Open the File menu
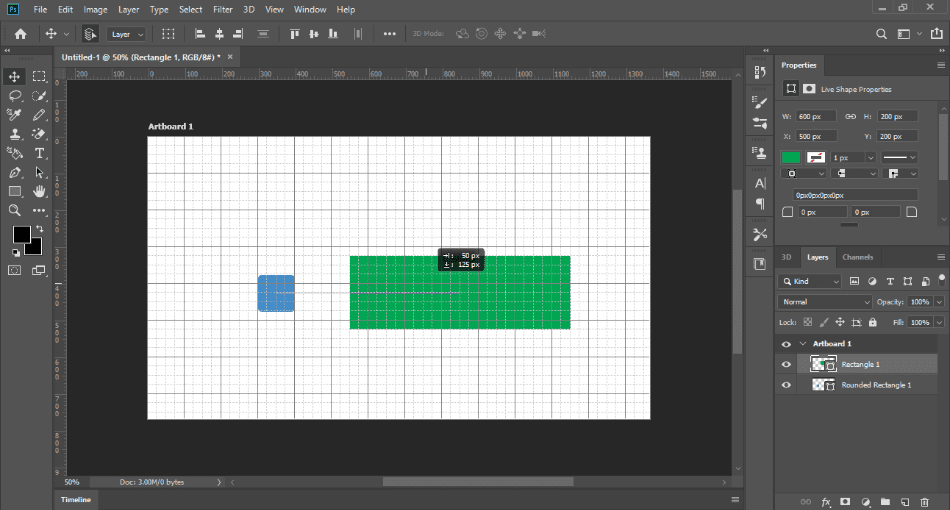 coord(41,10)
